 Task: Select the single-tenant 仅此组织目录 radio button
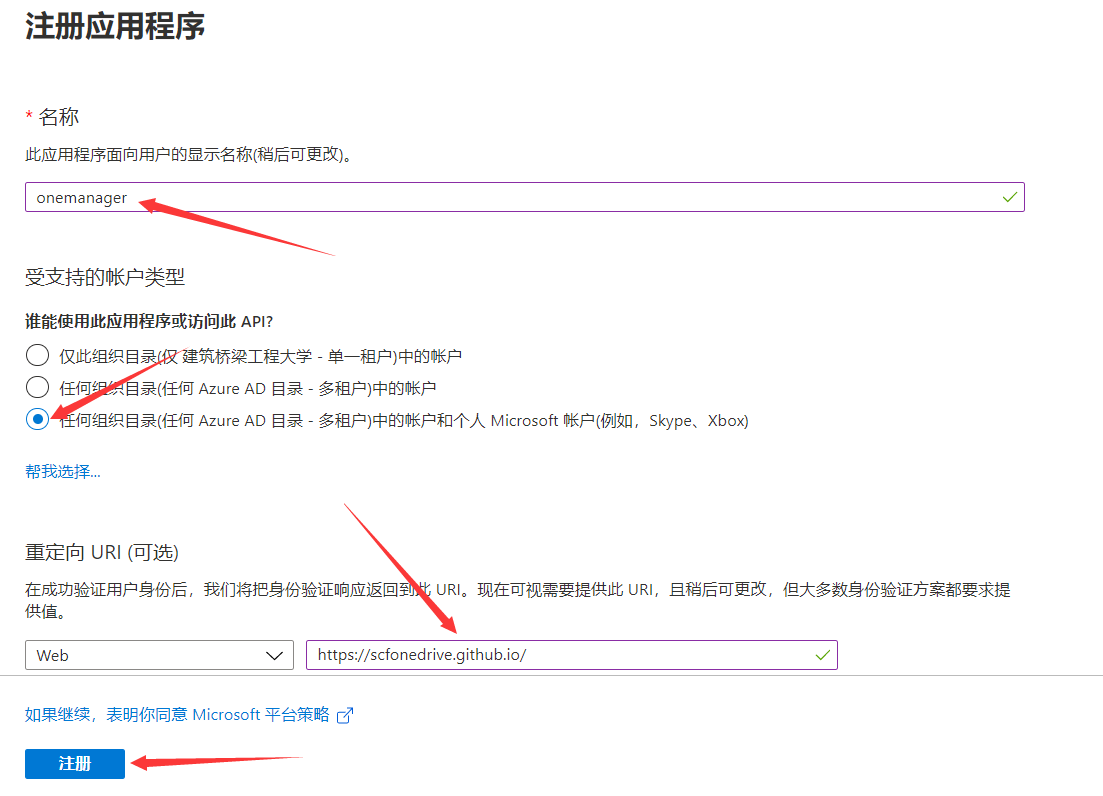point(37,355)
